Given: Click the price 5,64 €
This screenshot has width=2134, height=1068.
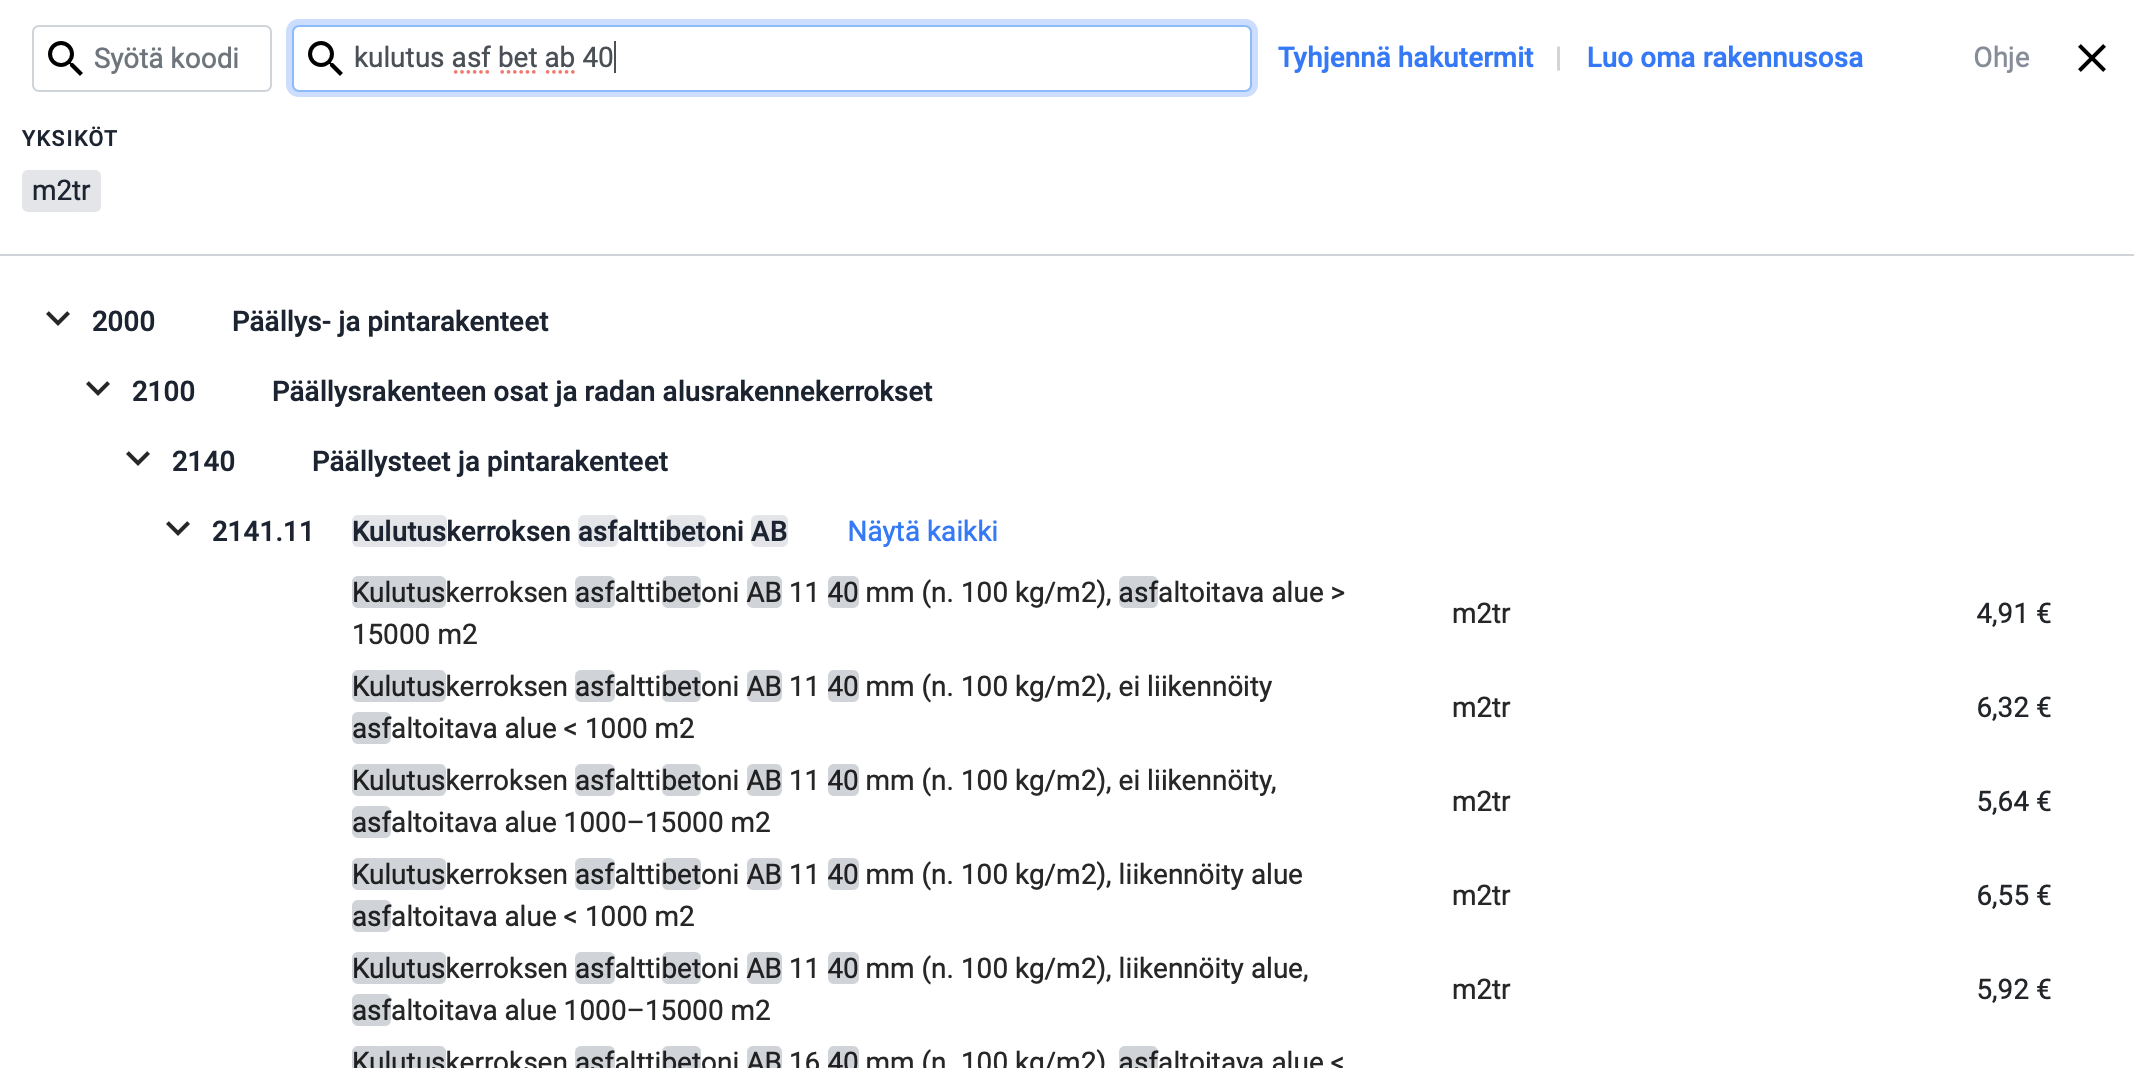Looking at the screenshot, I should 2013,801.
